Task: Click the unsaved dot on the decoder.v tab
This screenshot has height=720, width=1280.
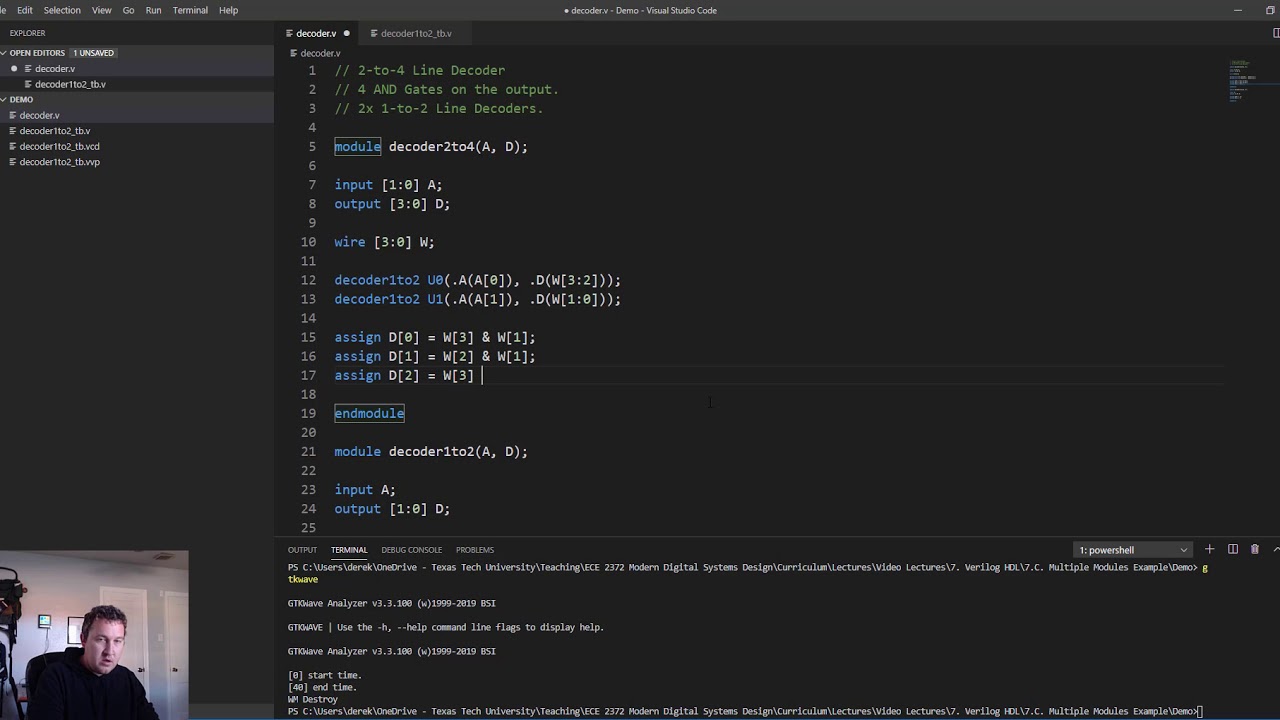Action: pos(347,33)
